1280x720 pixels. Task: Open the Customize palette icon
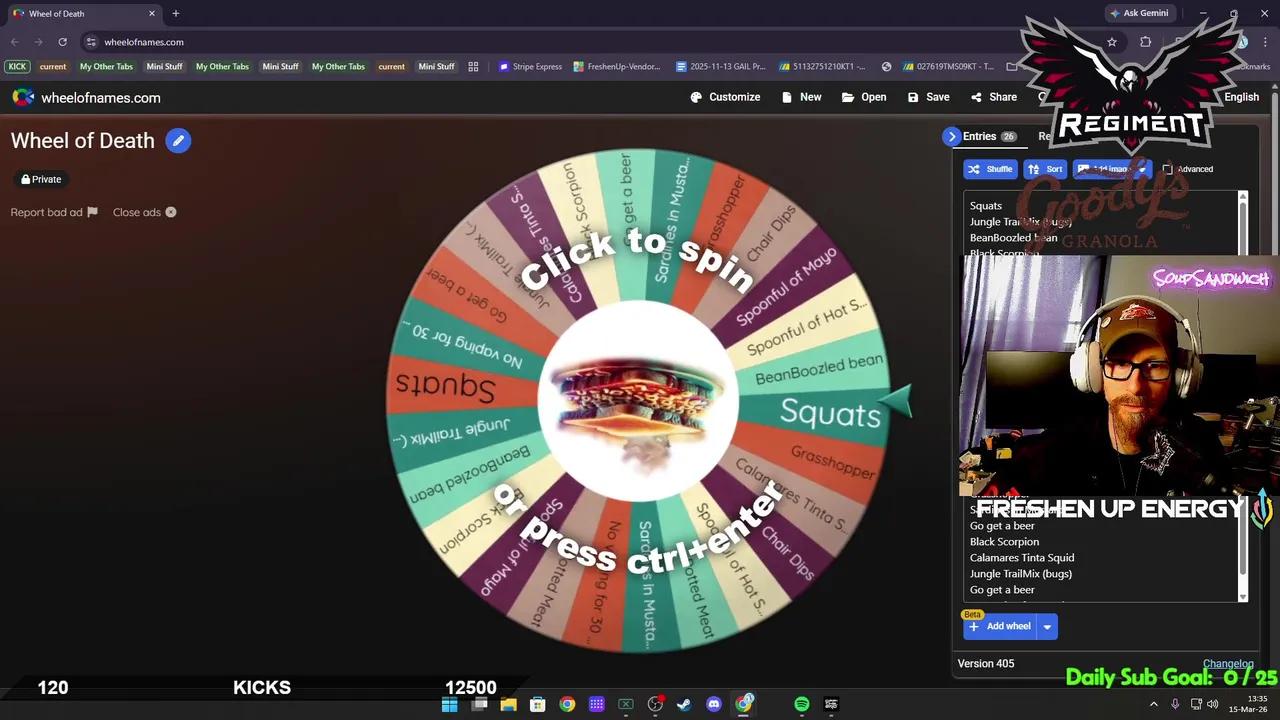[x=697, y=97]
